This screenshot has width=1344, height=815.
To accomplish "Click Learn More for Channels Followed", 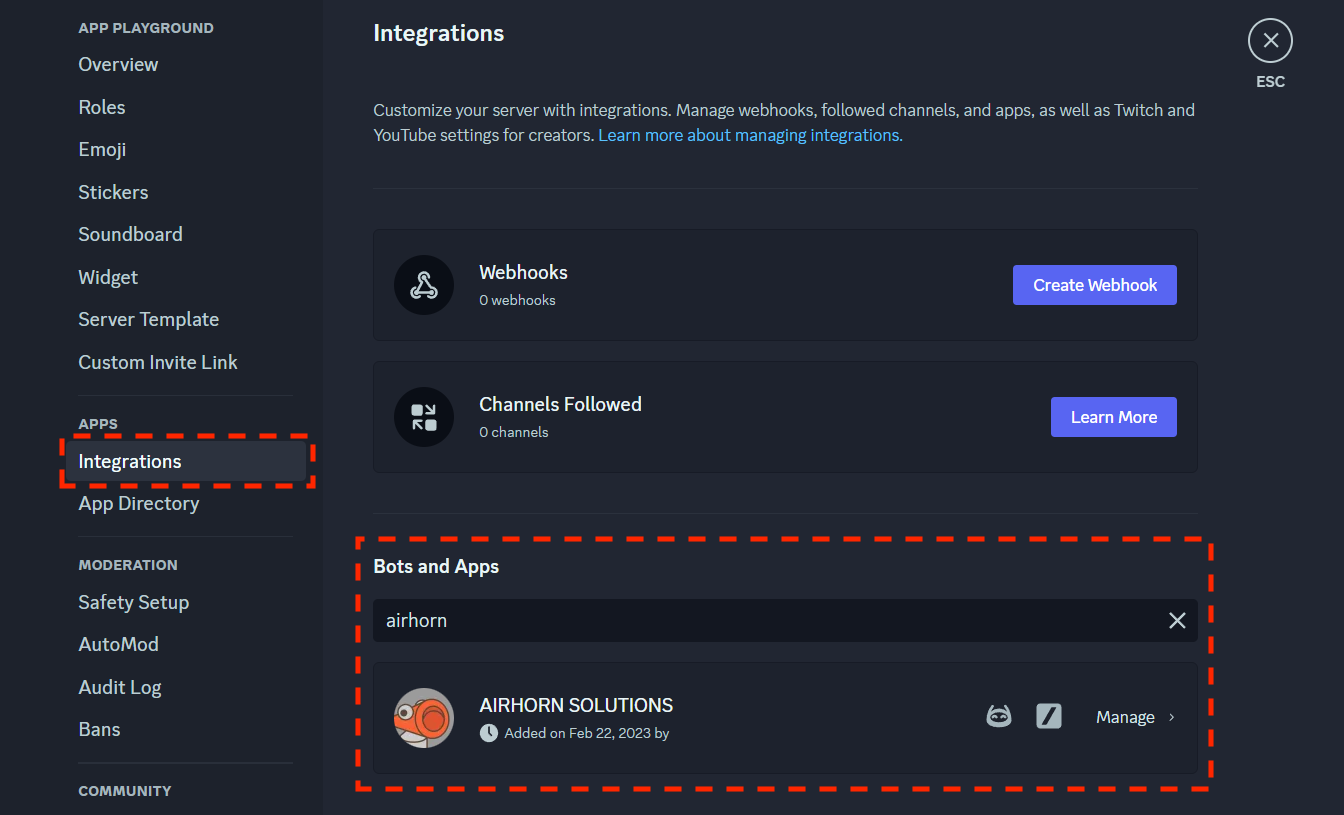I will point(1114,417).
